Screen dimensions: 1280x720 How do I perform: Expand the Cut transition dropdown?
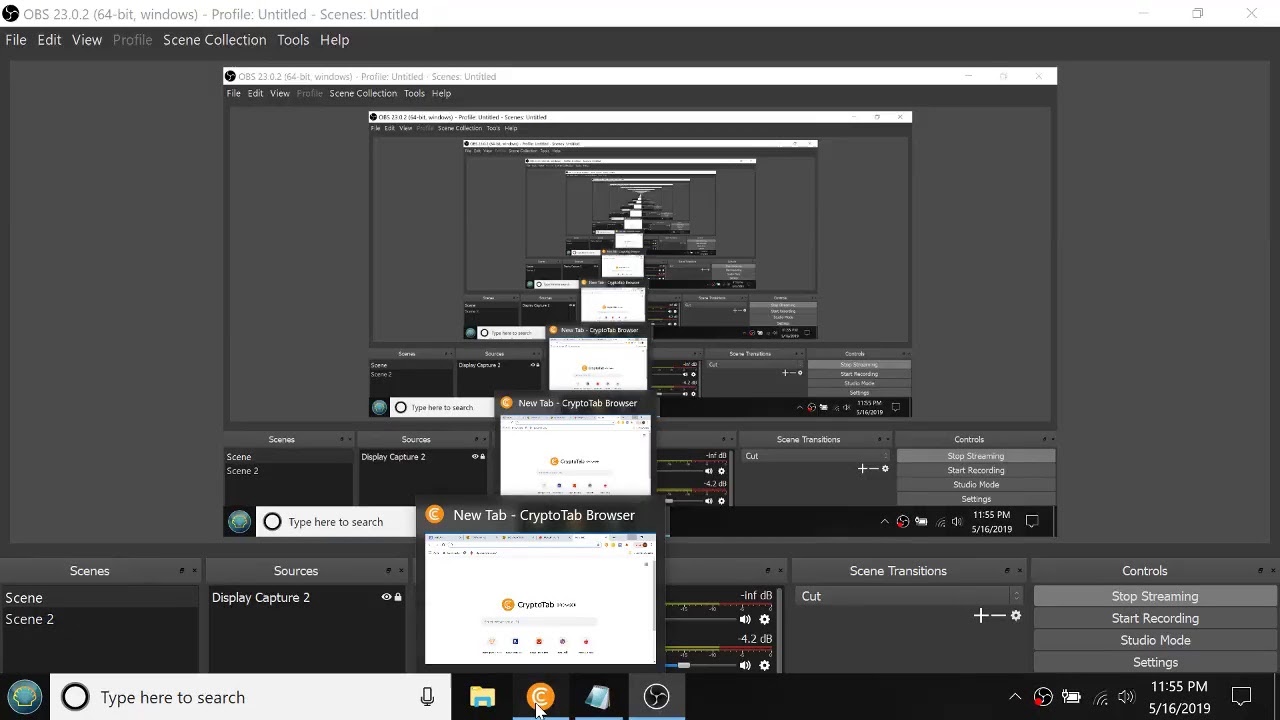(x=909, y=596)
